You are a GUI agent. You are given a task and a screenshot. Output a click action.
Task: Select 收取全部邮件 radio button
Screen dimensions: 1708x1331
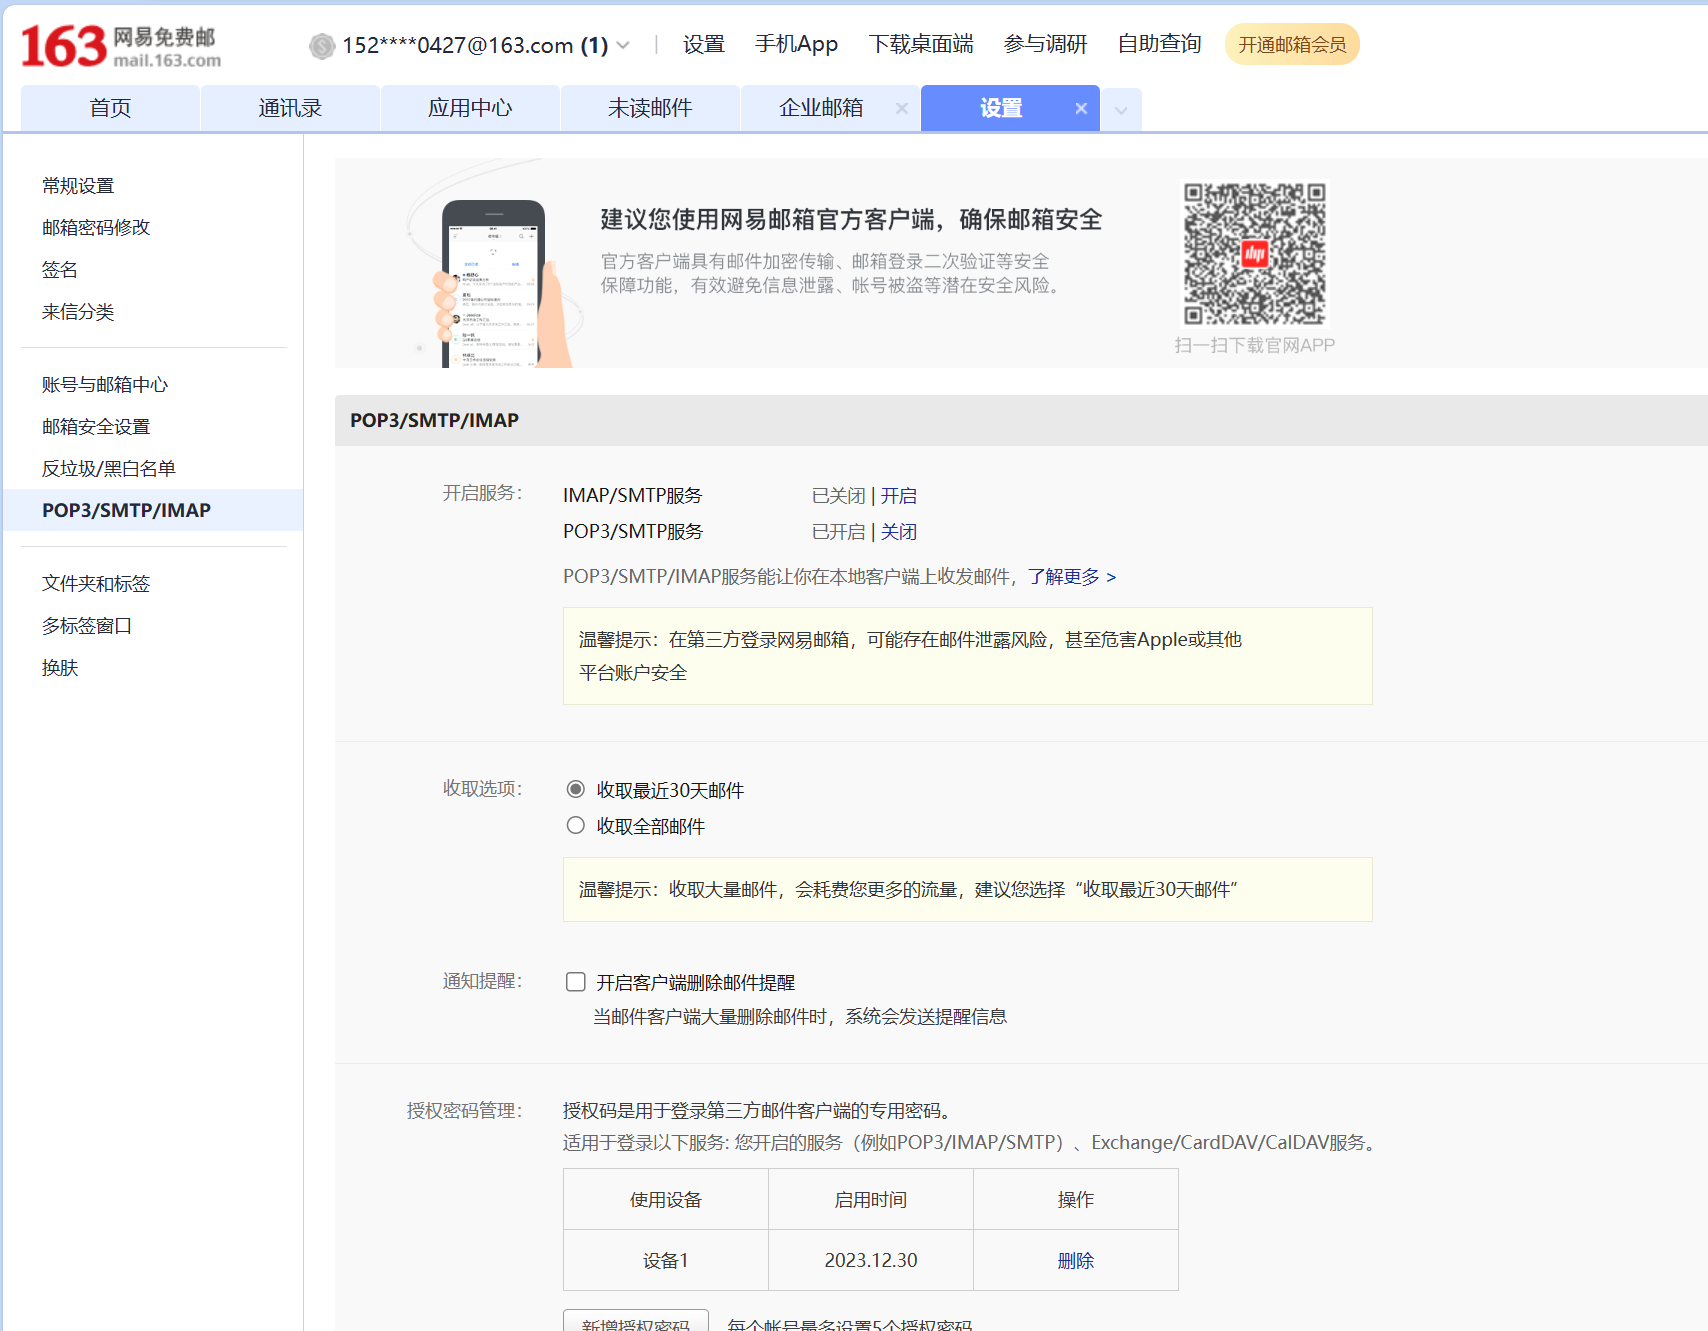tap(576, 826)
